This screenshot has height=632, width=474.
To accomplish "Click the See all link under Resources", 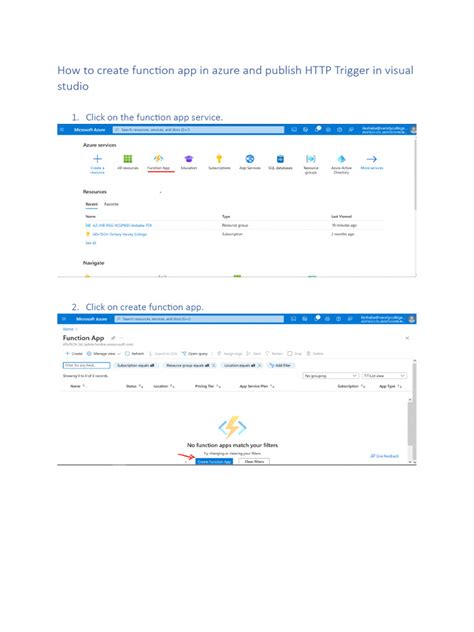I will (91, 243).
